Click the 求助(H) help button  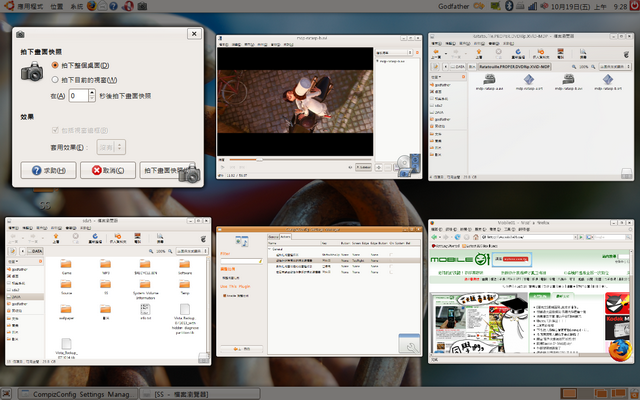click(x=48, y=170)
